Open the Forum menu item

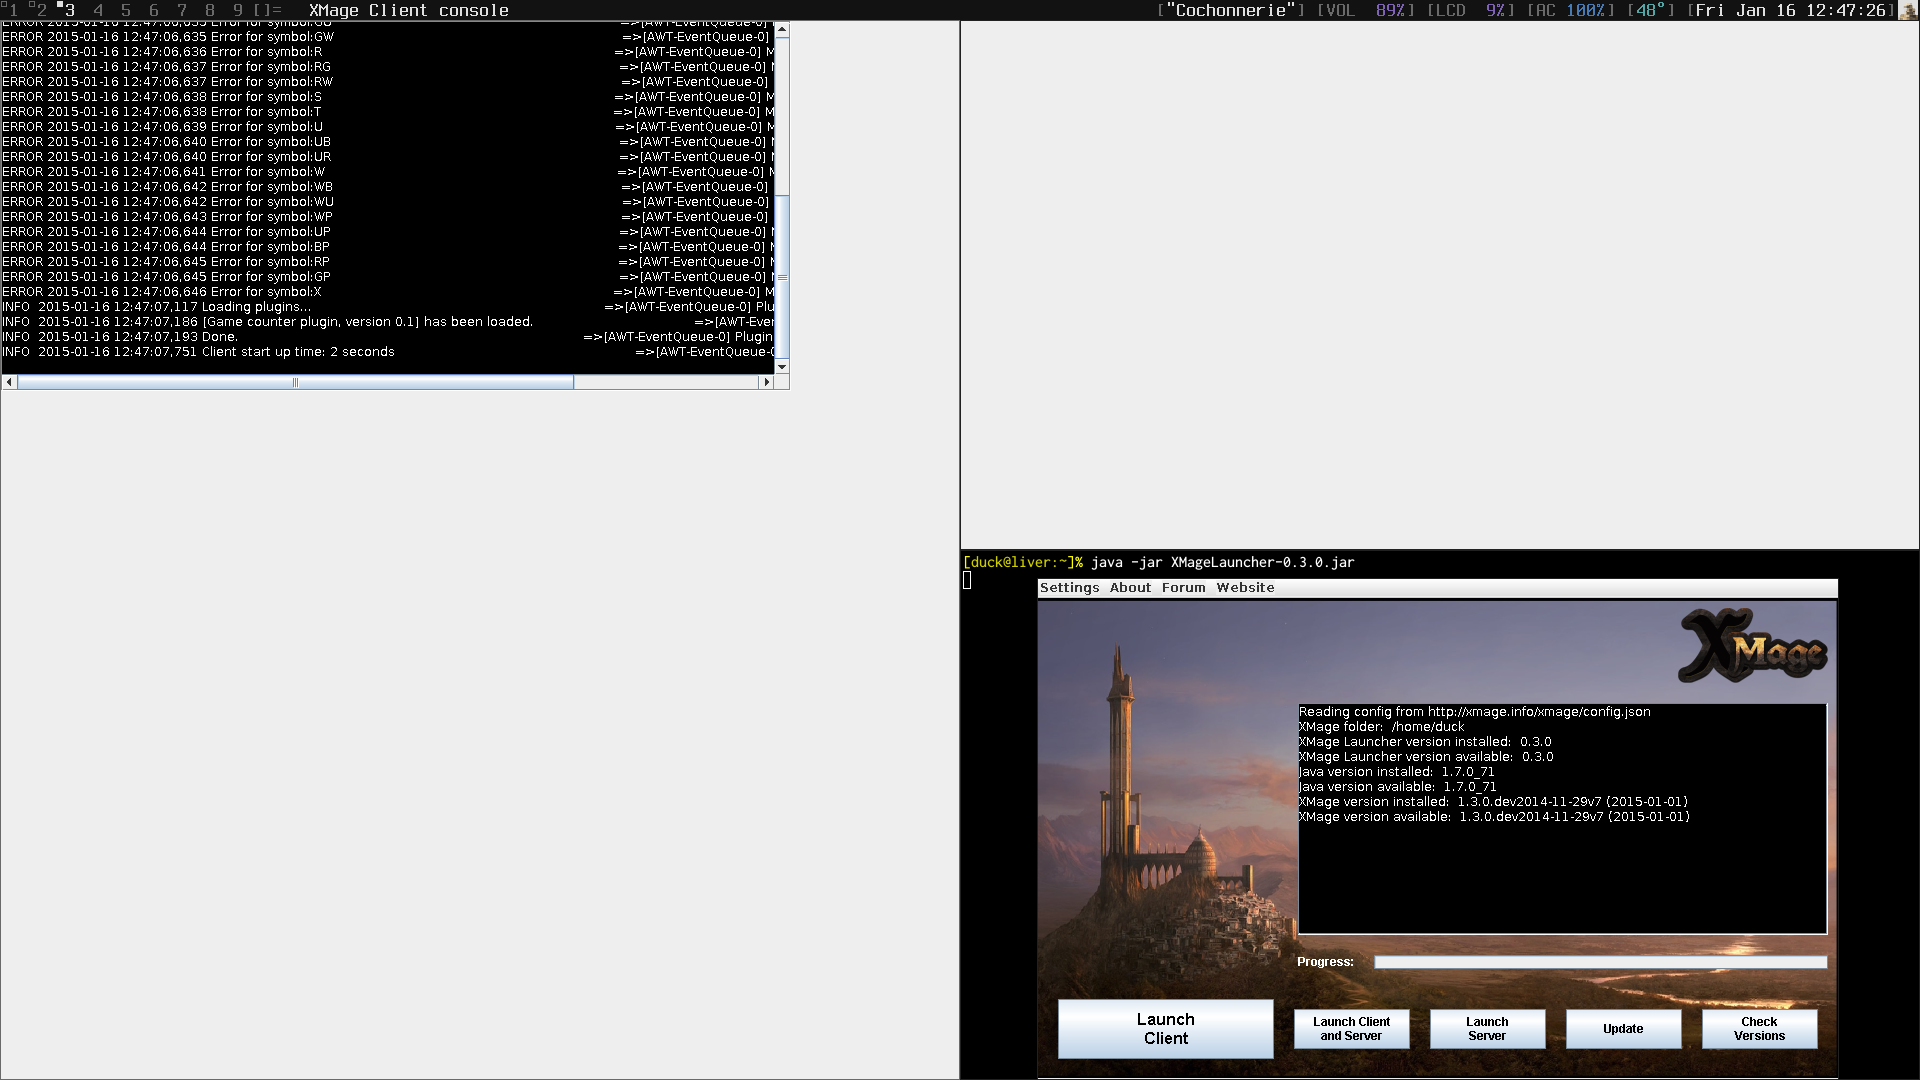point(1183,588)
